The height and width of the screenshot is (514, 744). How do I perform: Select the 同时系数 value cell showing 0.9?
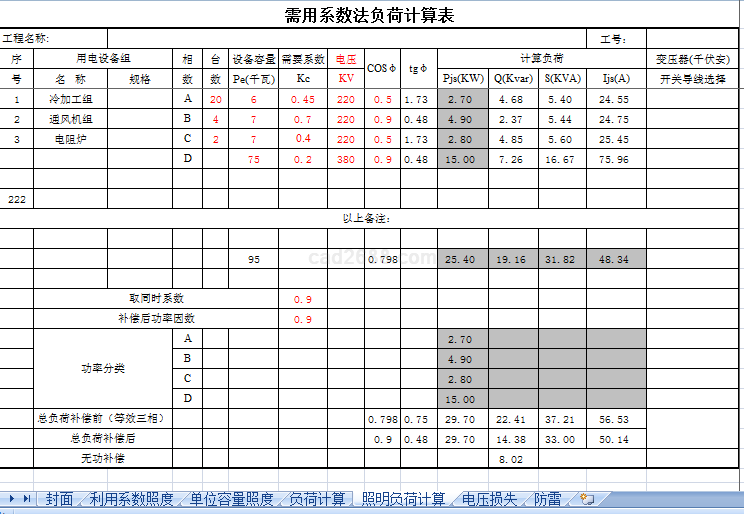pyautogui.click(x=303, y=299)
